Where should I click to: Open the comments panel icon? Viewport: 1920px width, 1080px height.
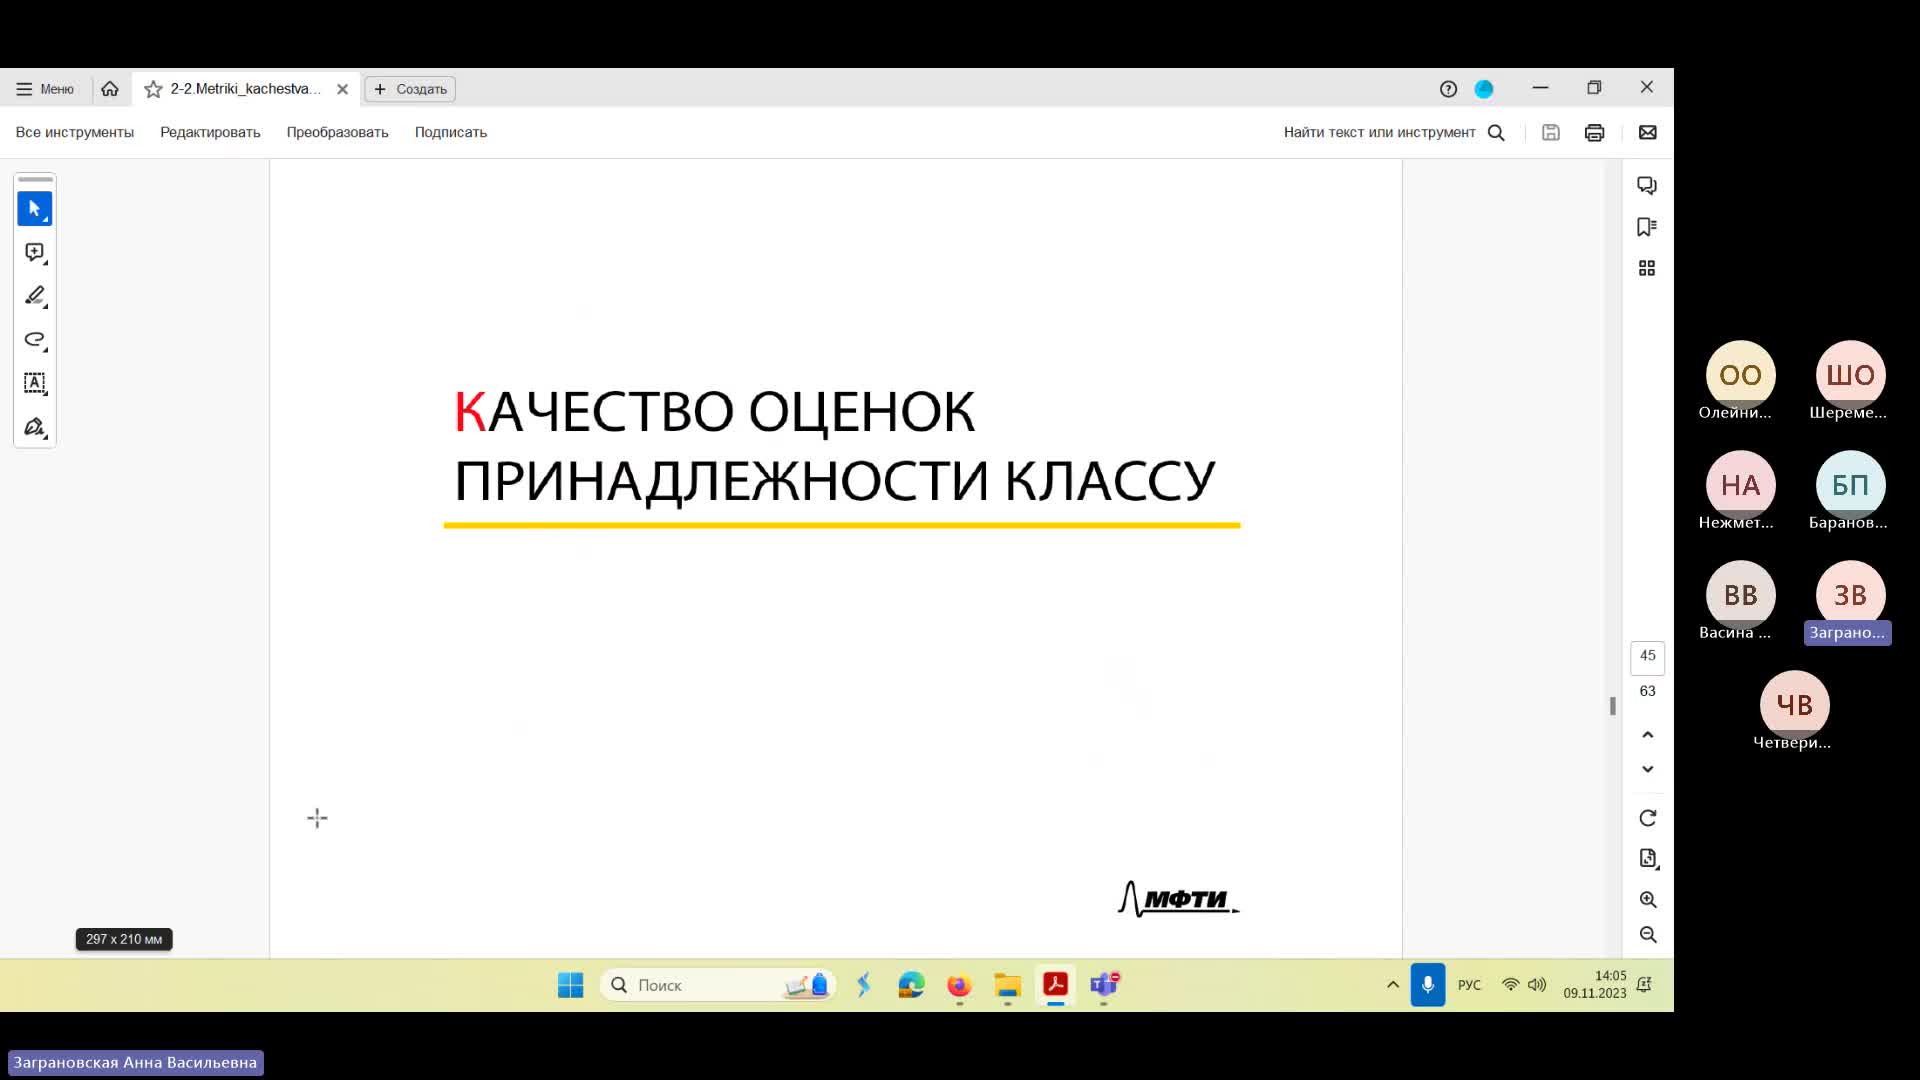[x=1647, y=186]
